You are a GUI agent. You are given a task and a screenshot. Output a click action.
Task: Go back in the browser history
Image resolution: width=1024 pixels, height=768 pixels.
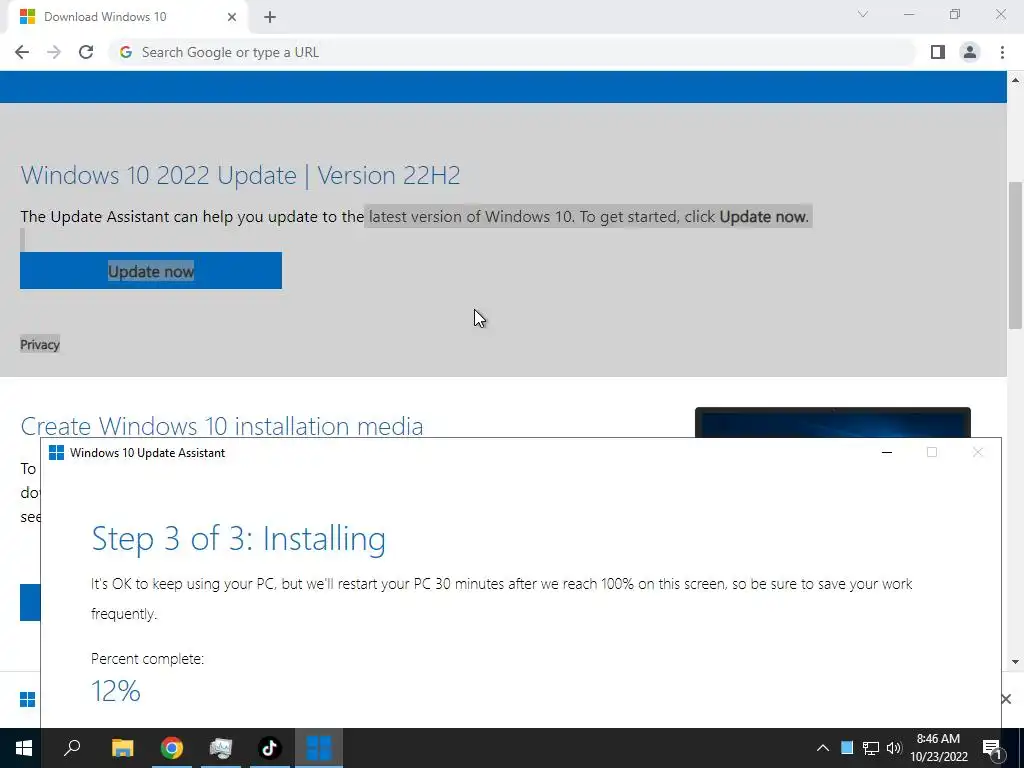coord(22,52)
